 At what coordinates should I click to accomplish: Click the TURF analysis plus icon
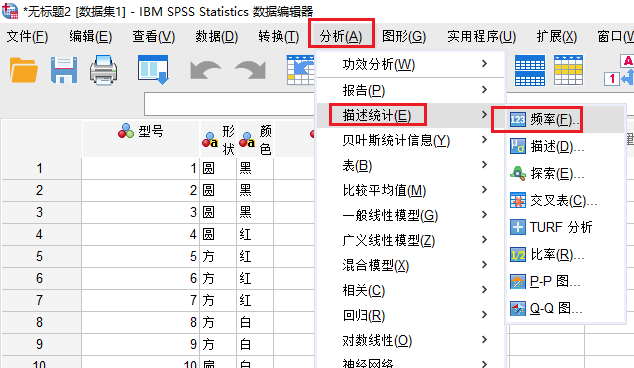(x=518, y=227)
